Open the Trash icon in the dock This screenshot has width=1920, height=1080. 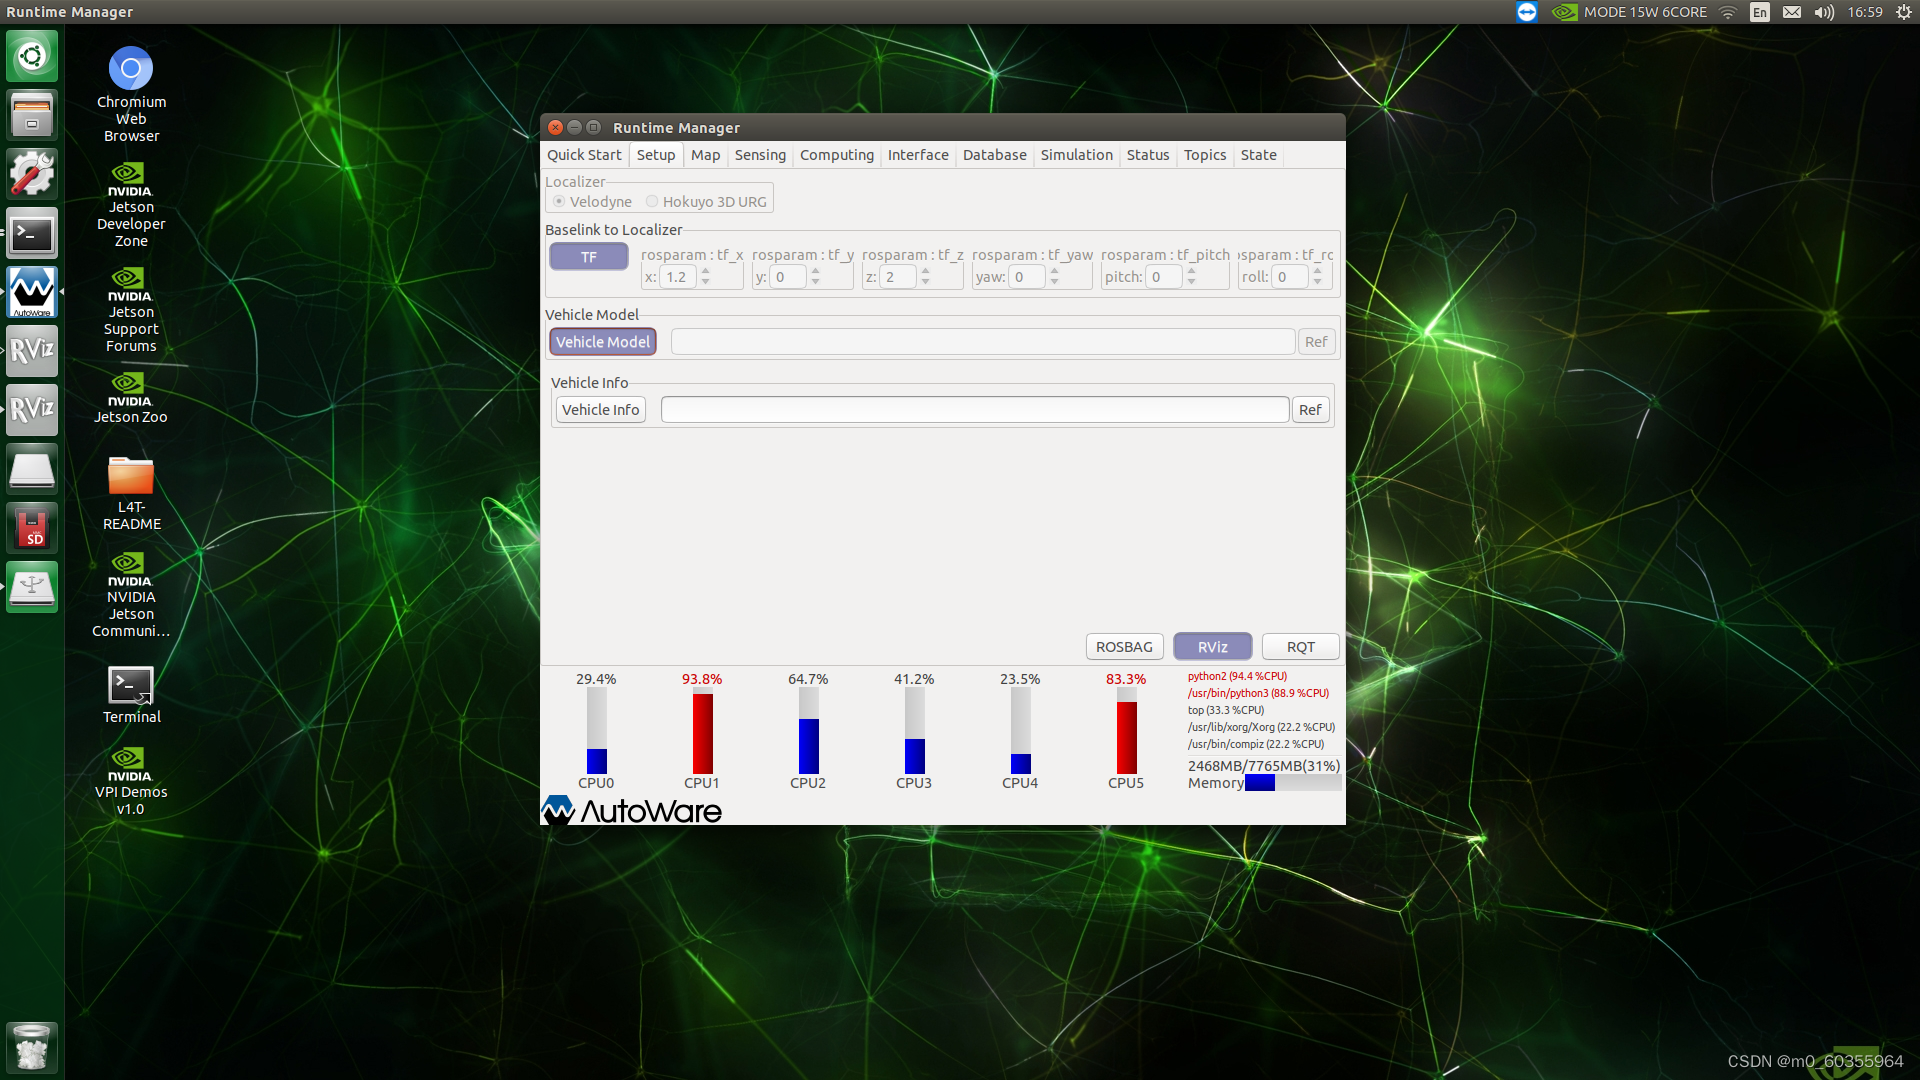tap(32, 1047)
